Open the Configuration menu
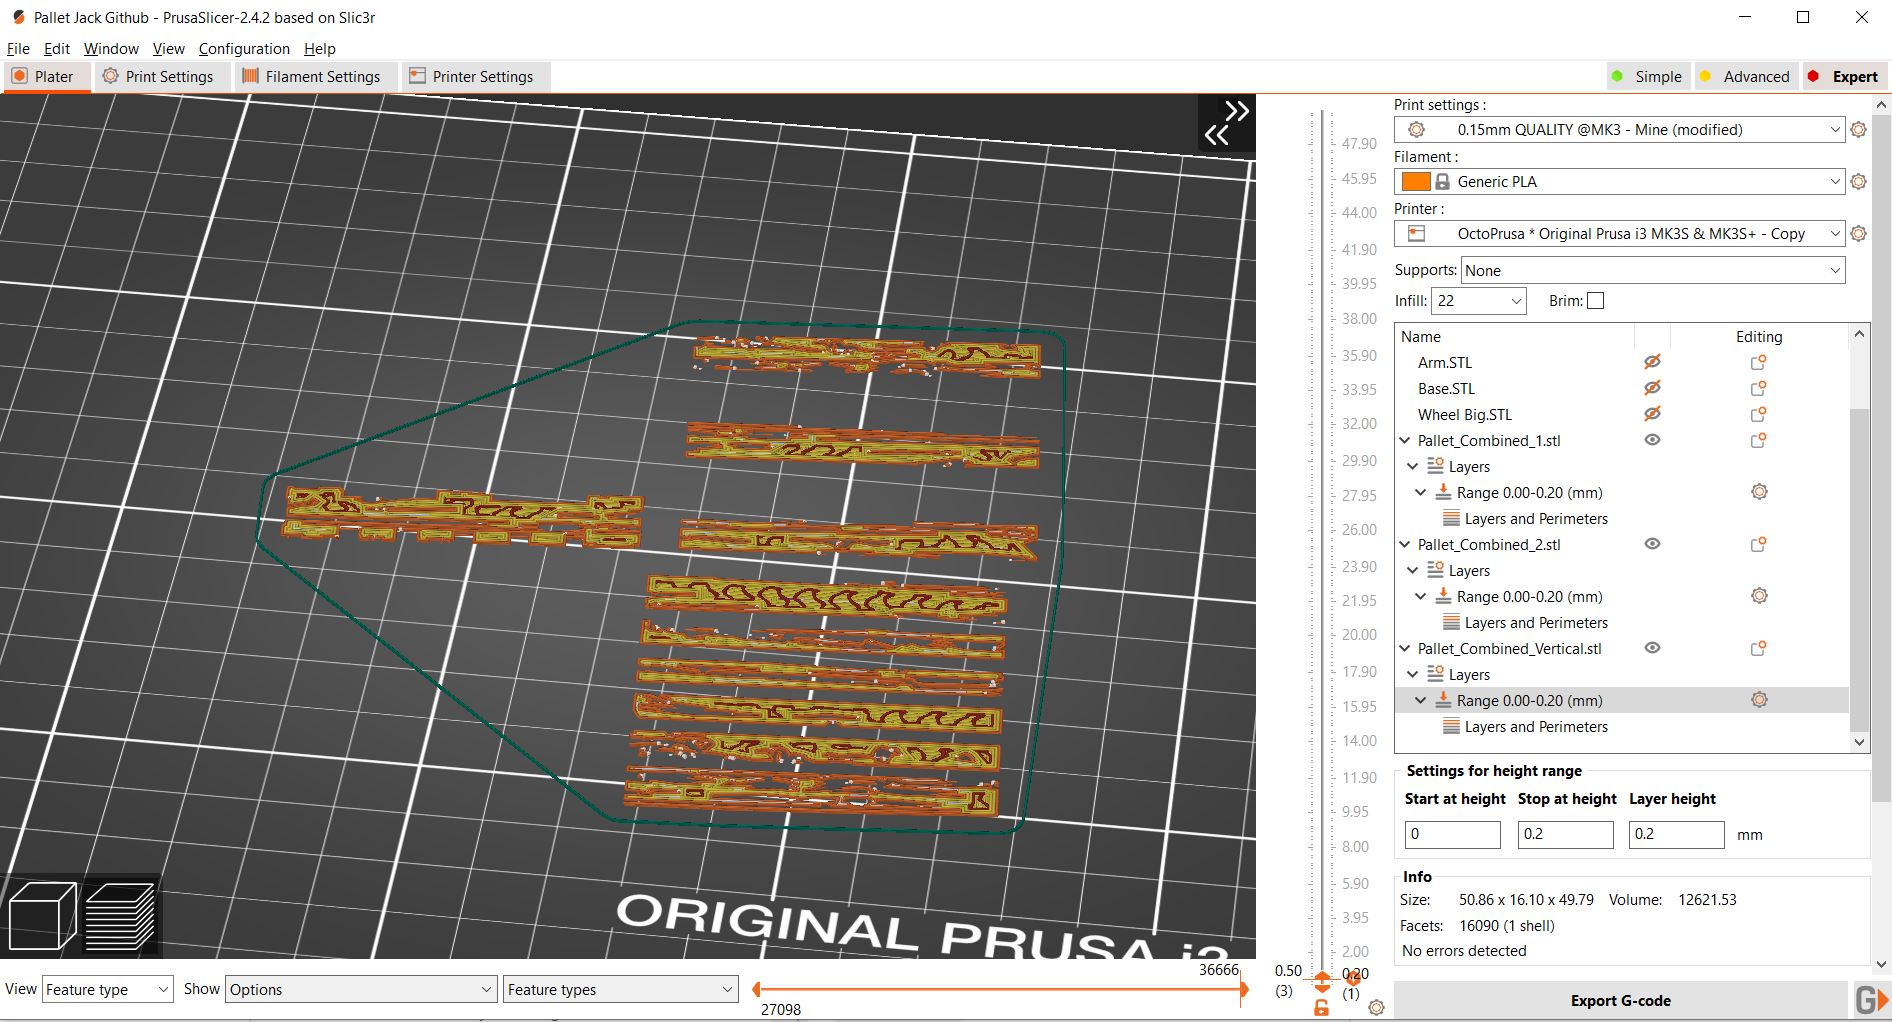Screen dimensions: 1892x1022 tap(243, 48)
